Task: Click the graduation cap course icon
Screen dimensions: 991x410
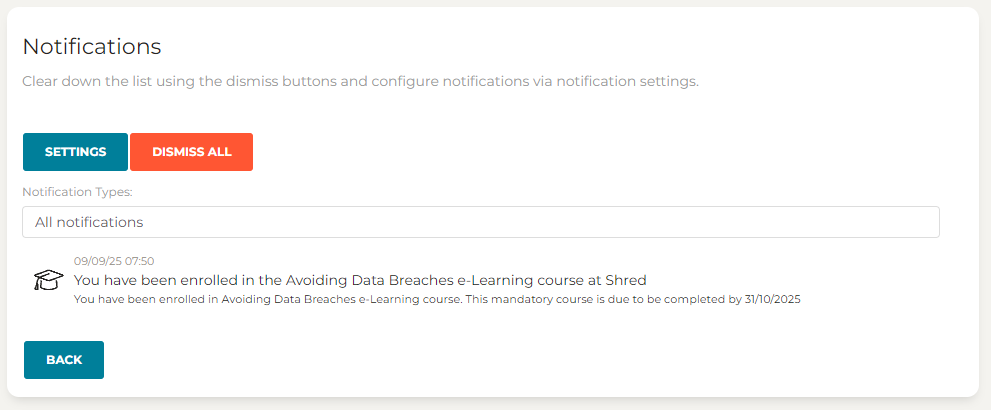Action: pyautogui.click(x=48, y=280)
